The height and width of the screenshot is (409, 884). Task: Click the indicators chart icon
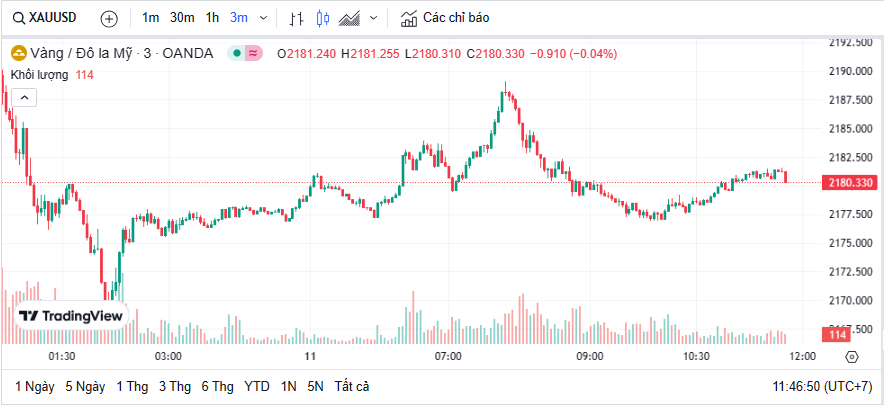point(408,18)
